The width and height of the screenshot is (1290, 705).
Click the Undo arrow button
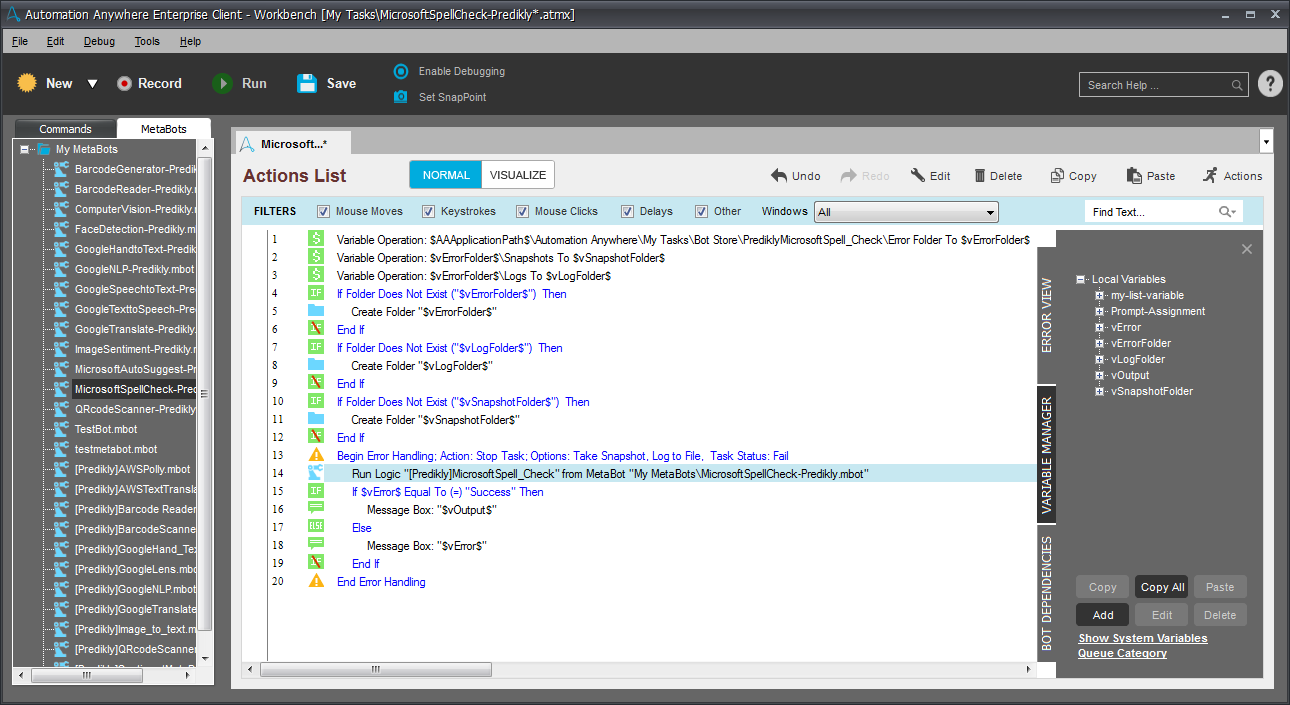(796, 176)
